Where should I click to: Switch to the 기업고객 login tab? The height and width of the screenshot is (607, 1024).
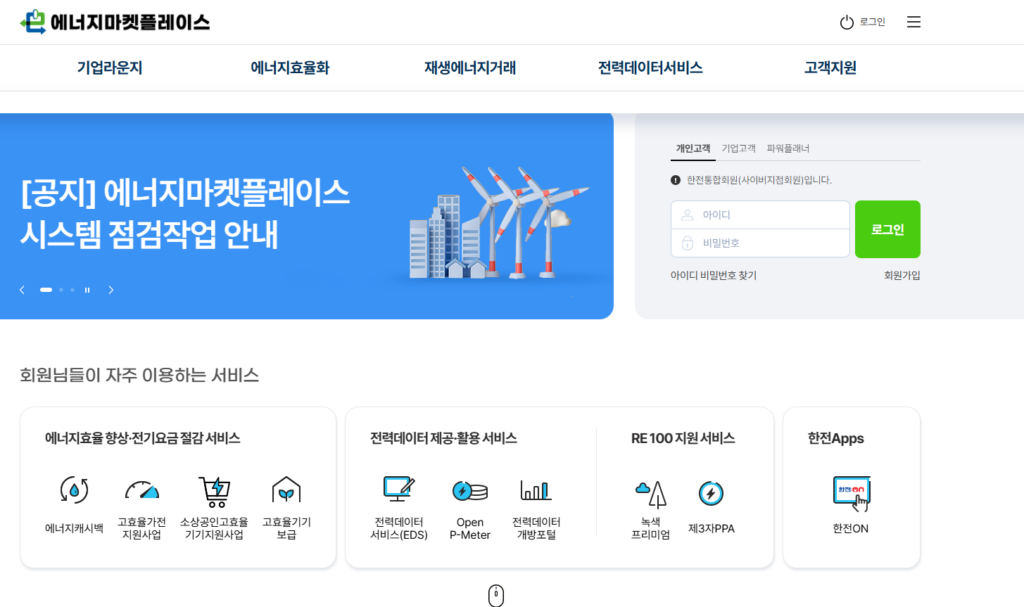tap(739, 148)
